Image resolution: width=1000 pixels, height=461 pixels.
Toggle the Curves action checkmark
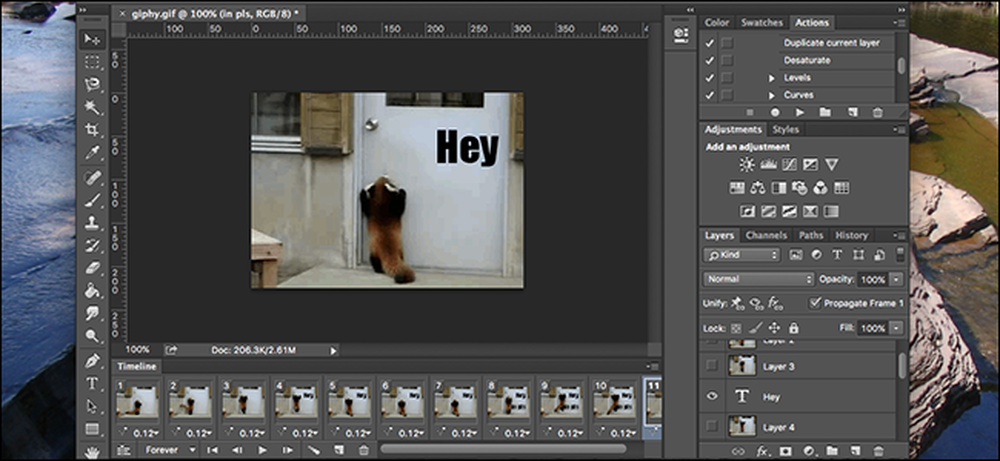pyautogui.click(x=709, y=95)
